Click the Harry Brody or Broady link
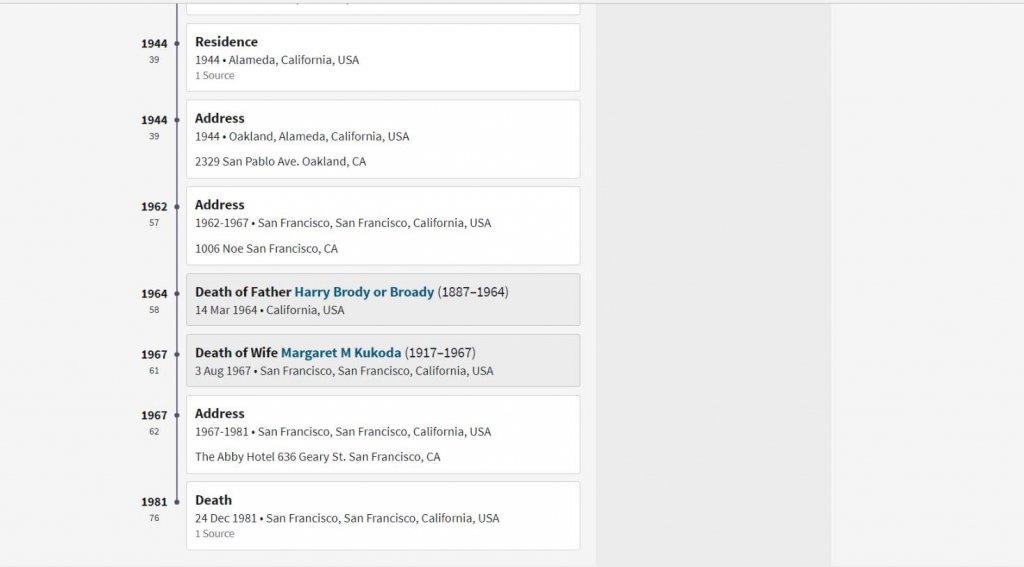 (364, 292)
